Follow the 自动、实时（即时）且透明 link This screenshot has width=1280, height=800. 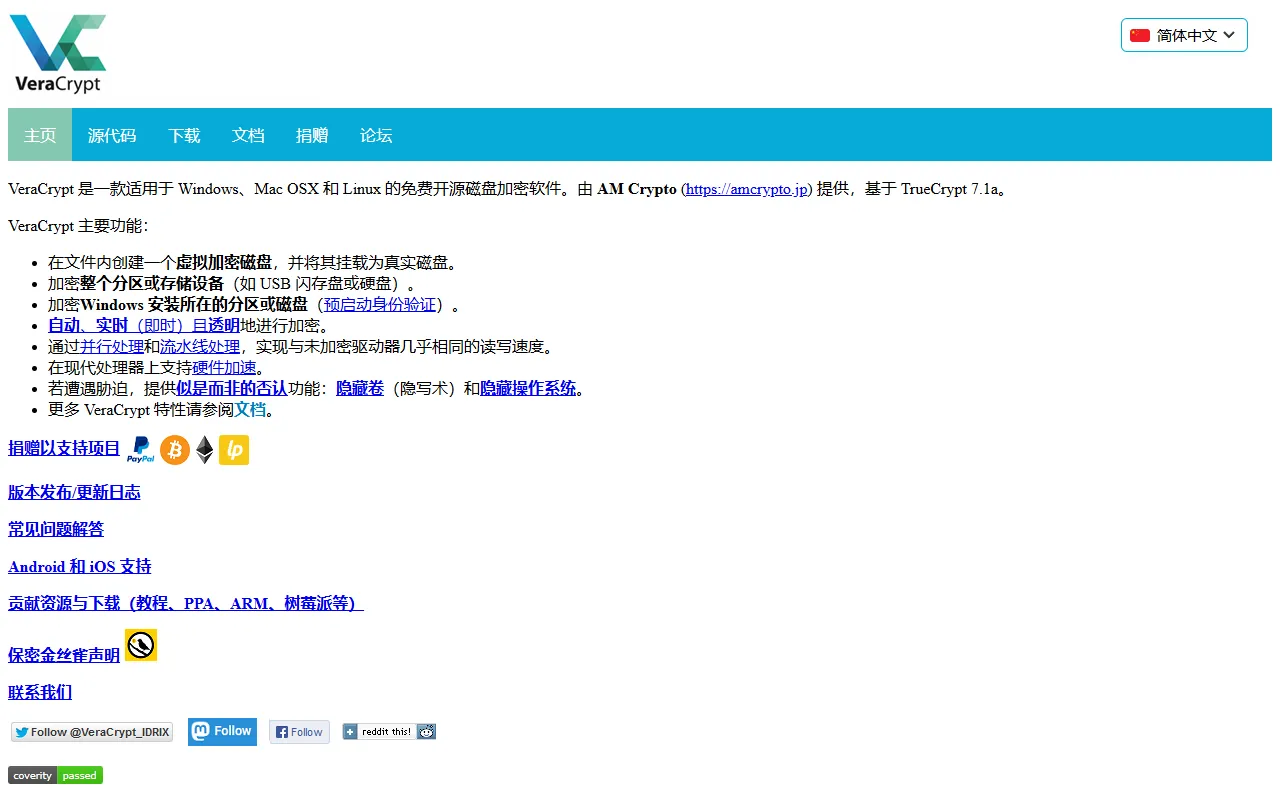[144, 326]
